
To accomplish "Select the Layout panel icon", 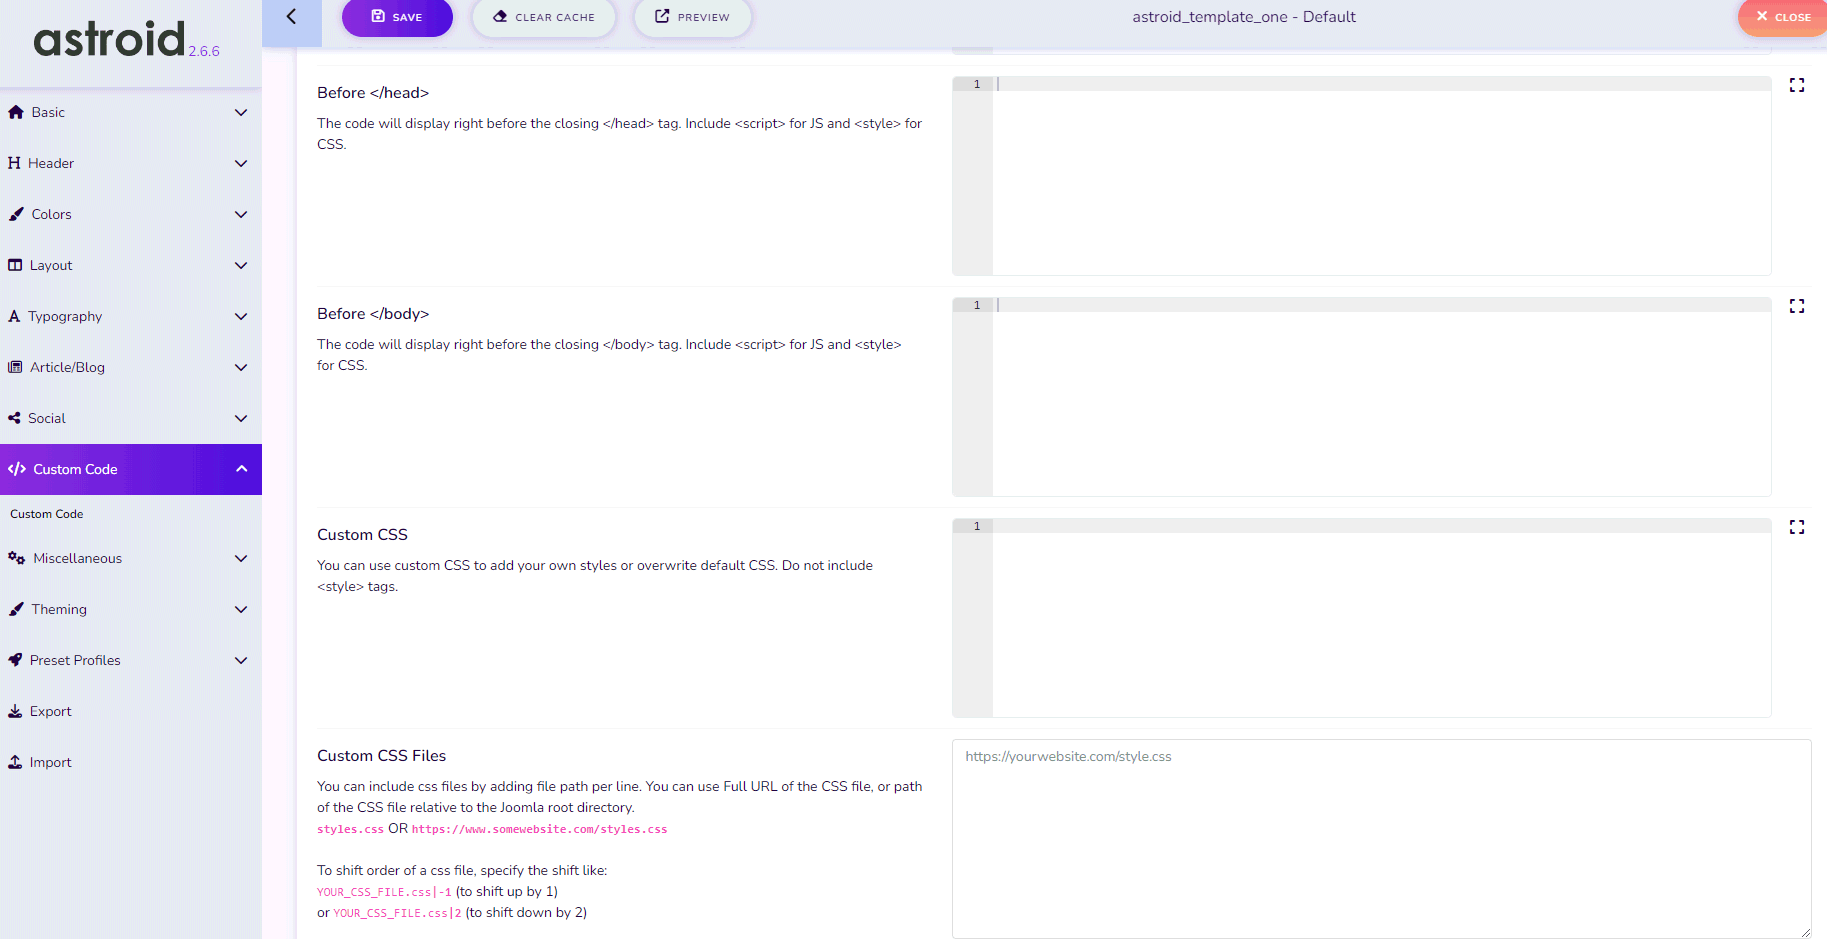I will (x=16, y=265).
